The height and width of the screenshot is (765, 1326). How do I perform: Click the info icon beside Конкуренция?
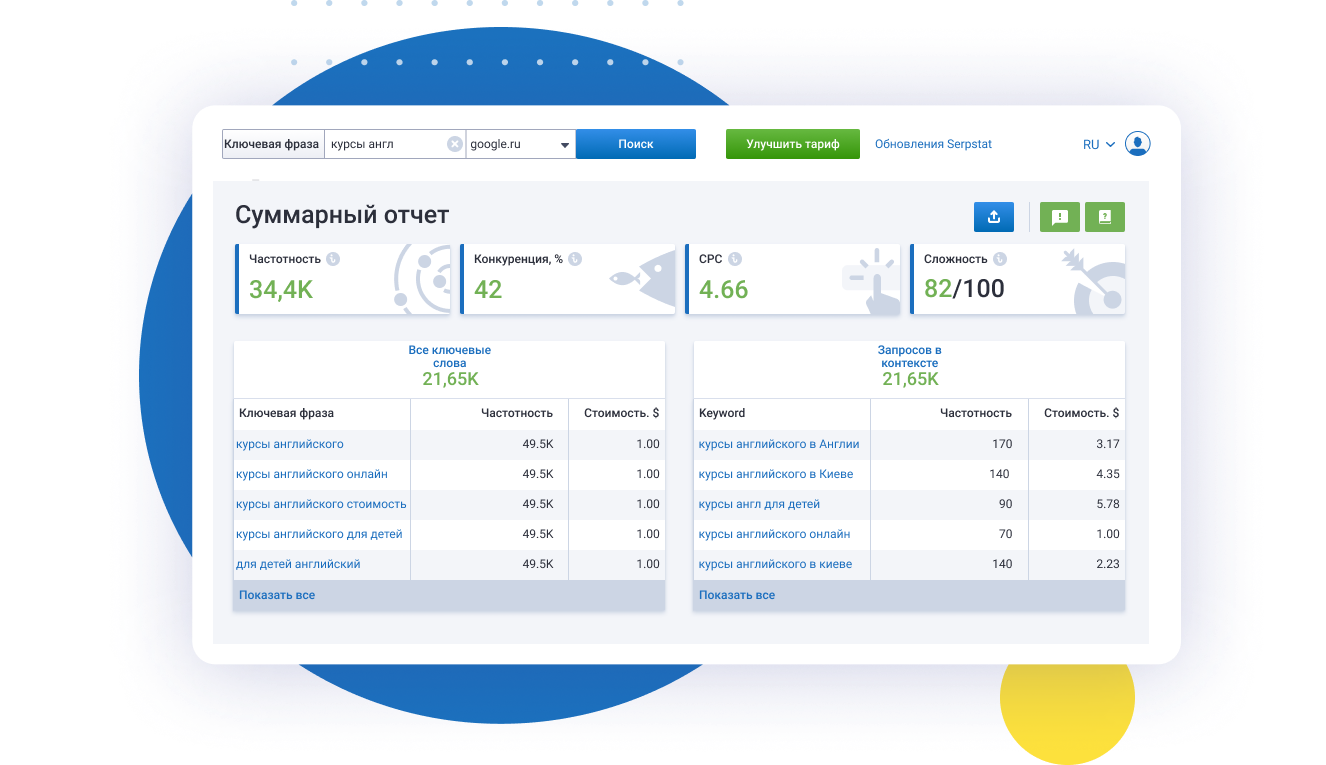573,258
